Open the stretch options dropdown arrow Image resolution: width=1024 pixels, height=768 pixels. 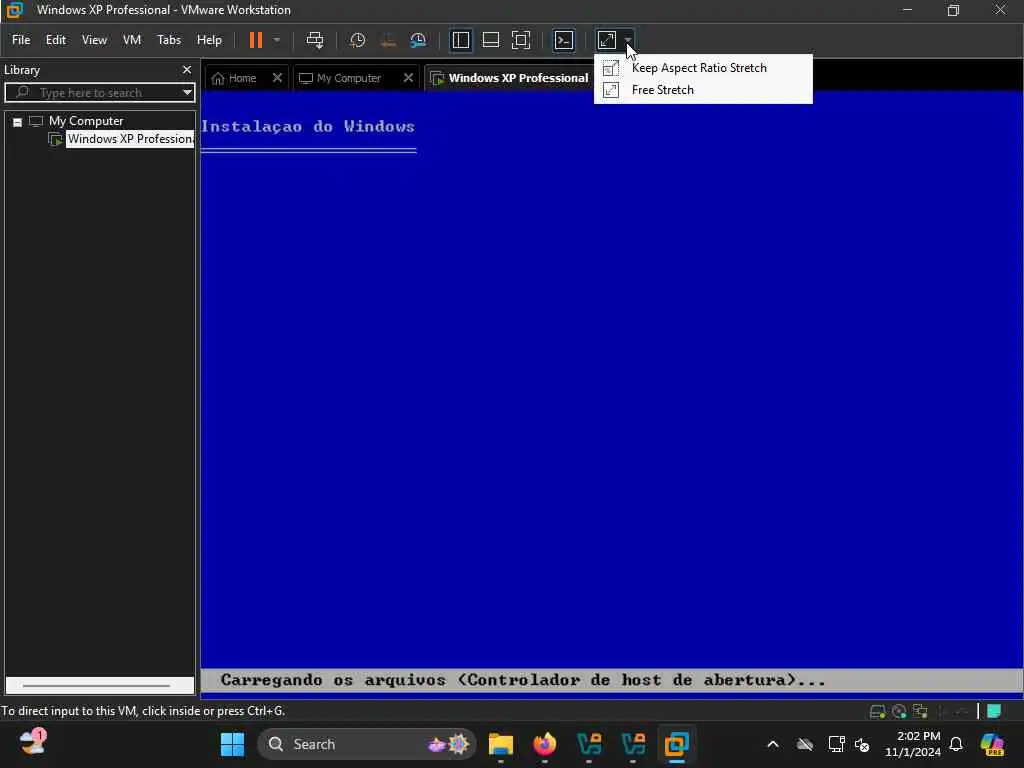coord(628,40)
